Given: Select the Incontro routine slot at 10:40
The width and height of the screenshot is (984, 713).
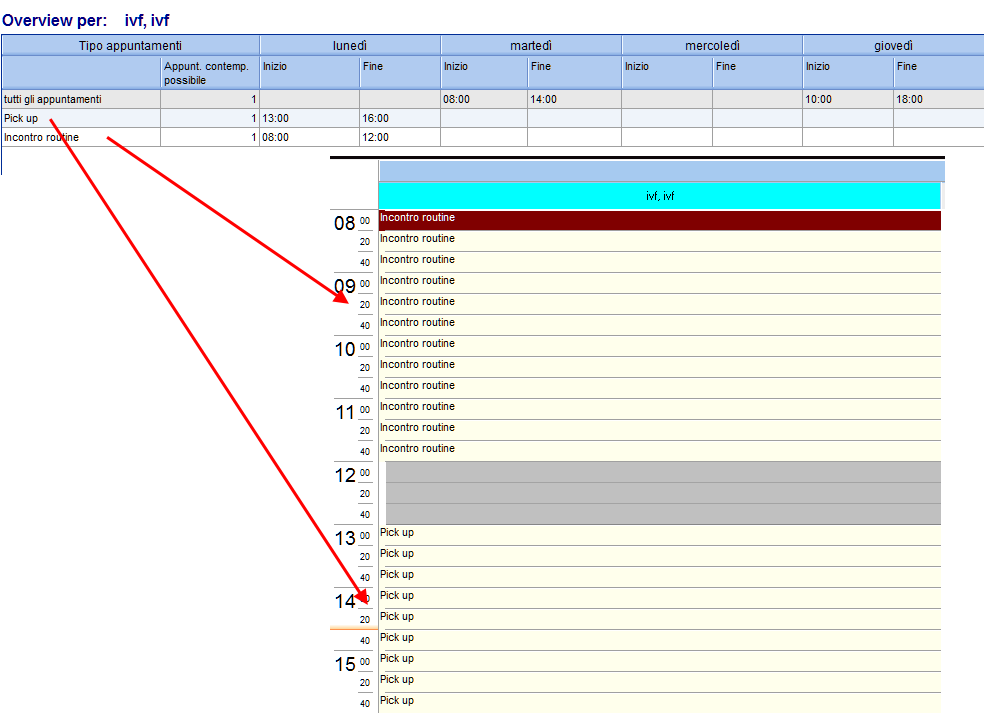Looking at the screenshot, I should 660,388.
